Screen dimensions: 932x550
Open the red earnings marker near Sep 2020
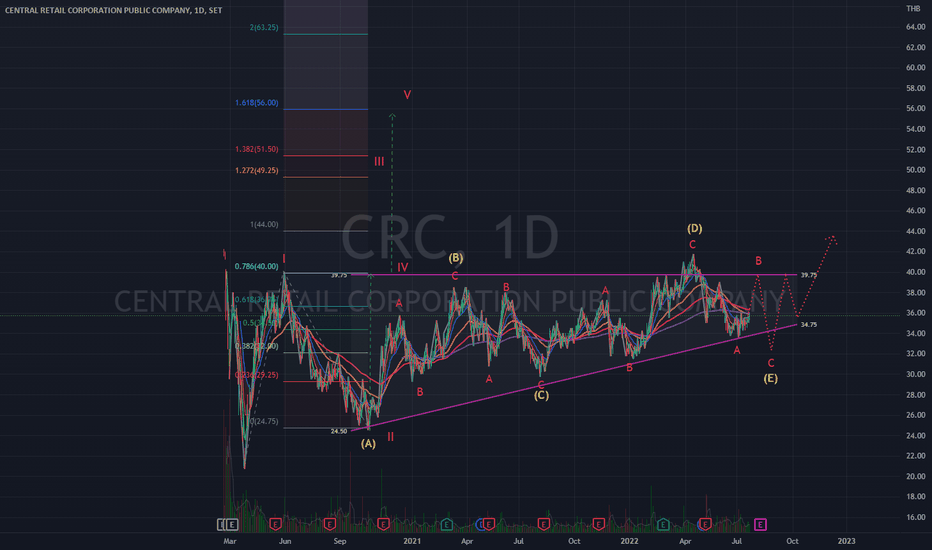click(330, 524)
